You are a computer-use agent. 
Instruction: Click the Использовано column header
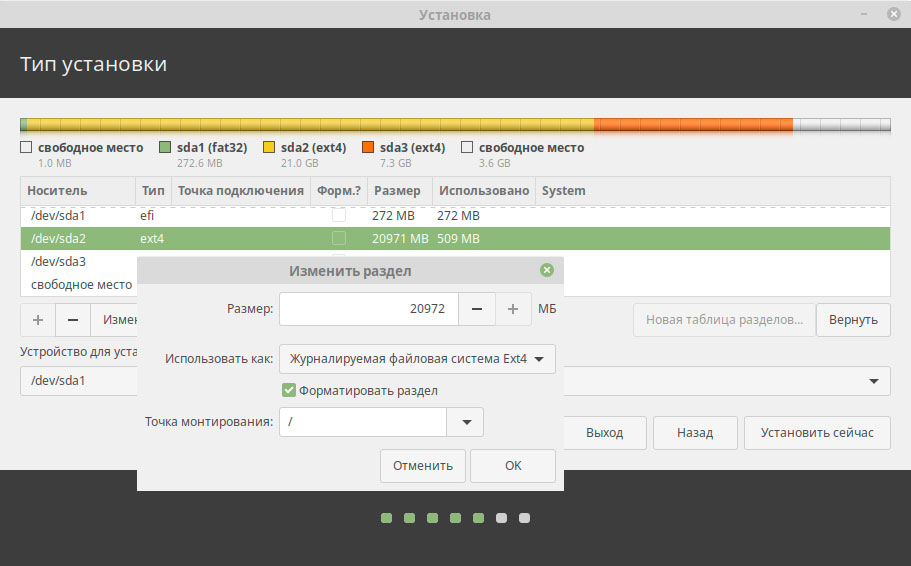click(483, 191)
